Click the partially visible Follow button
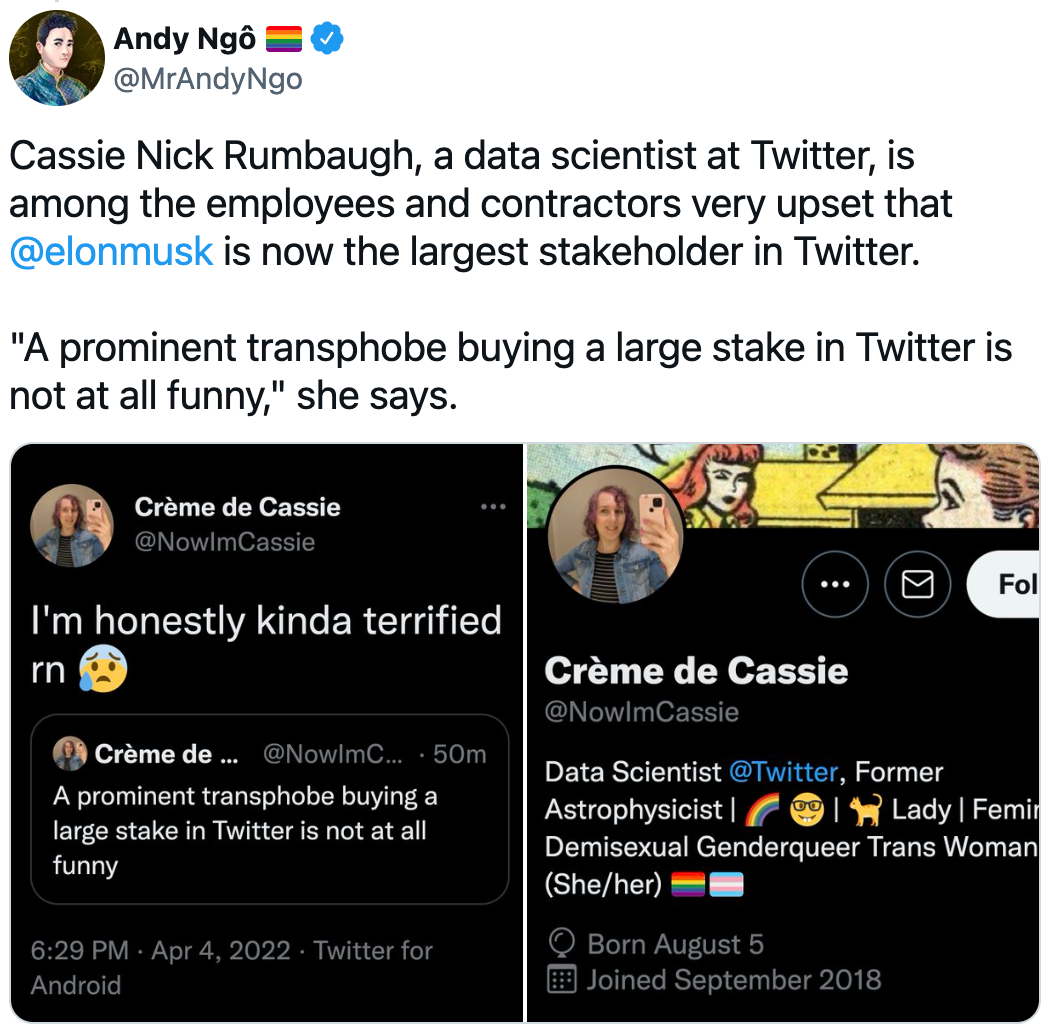 pyautogui.click(x=1004, y=584)
